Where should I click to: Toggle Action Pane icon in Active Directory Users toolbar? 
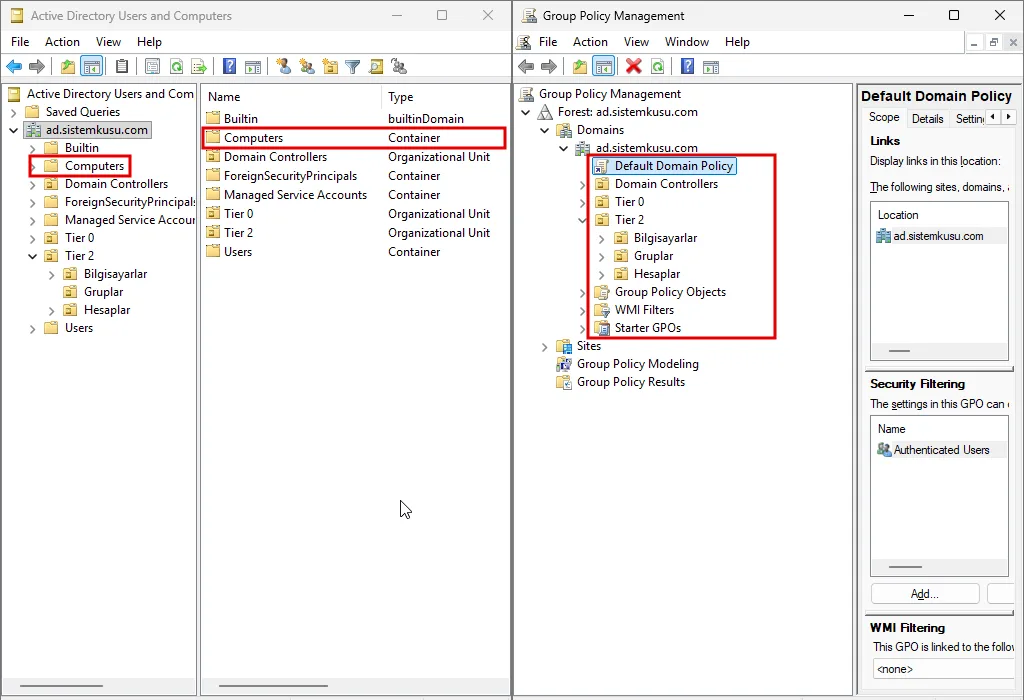[253, 67]
